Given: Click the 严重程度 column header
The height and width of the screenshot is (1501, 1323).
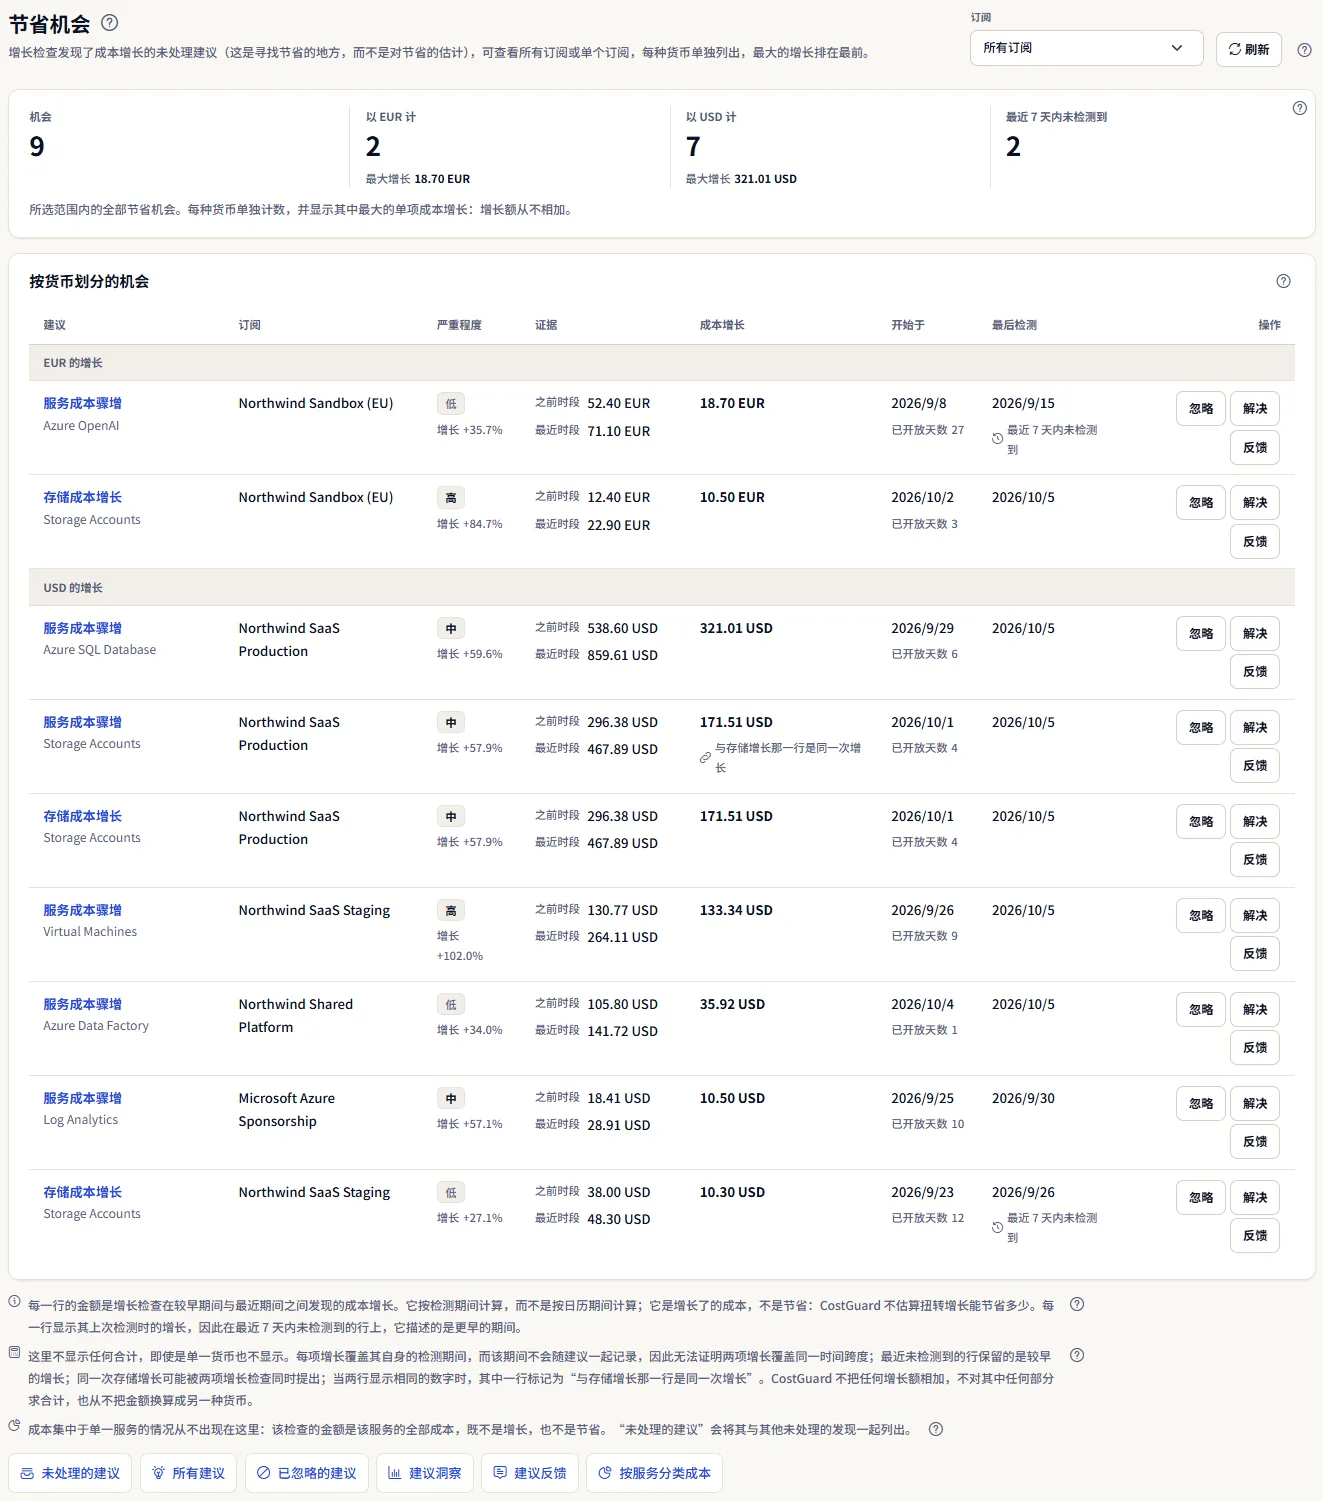Looking at the screenshot, I should pos(459,325).
